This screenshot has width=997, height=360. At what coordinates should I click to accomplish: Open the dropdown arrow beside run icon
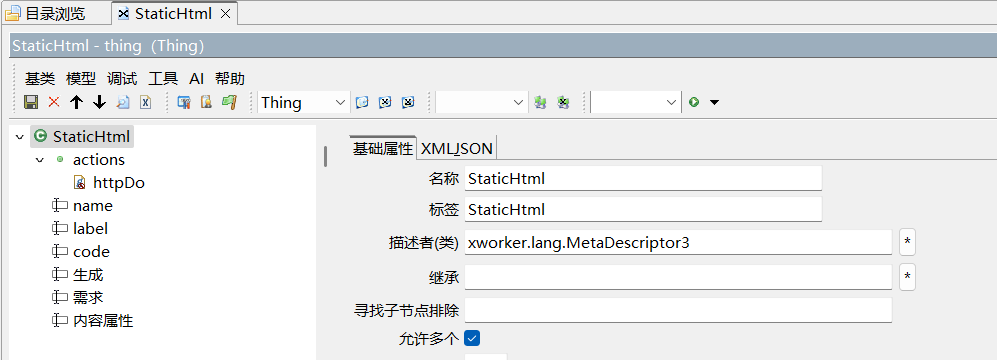tap(714, 102)
